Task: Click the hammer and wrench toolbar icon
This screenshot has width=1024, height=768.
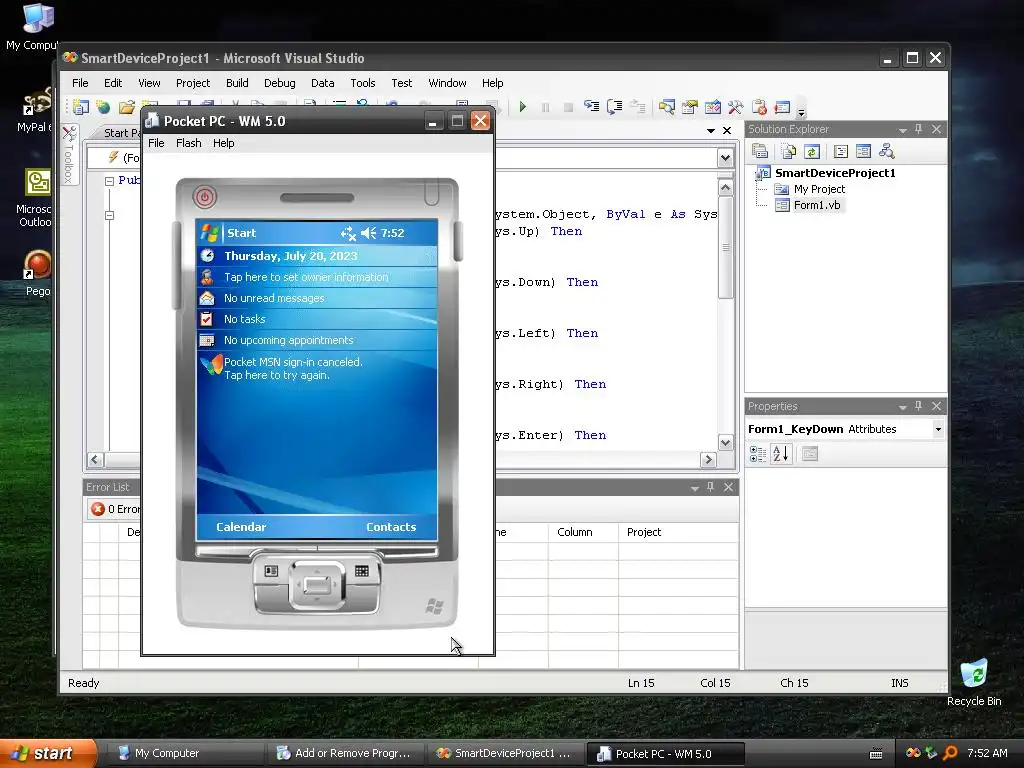Action: click(x=735, y=107)
